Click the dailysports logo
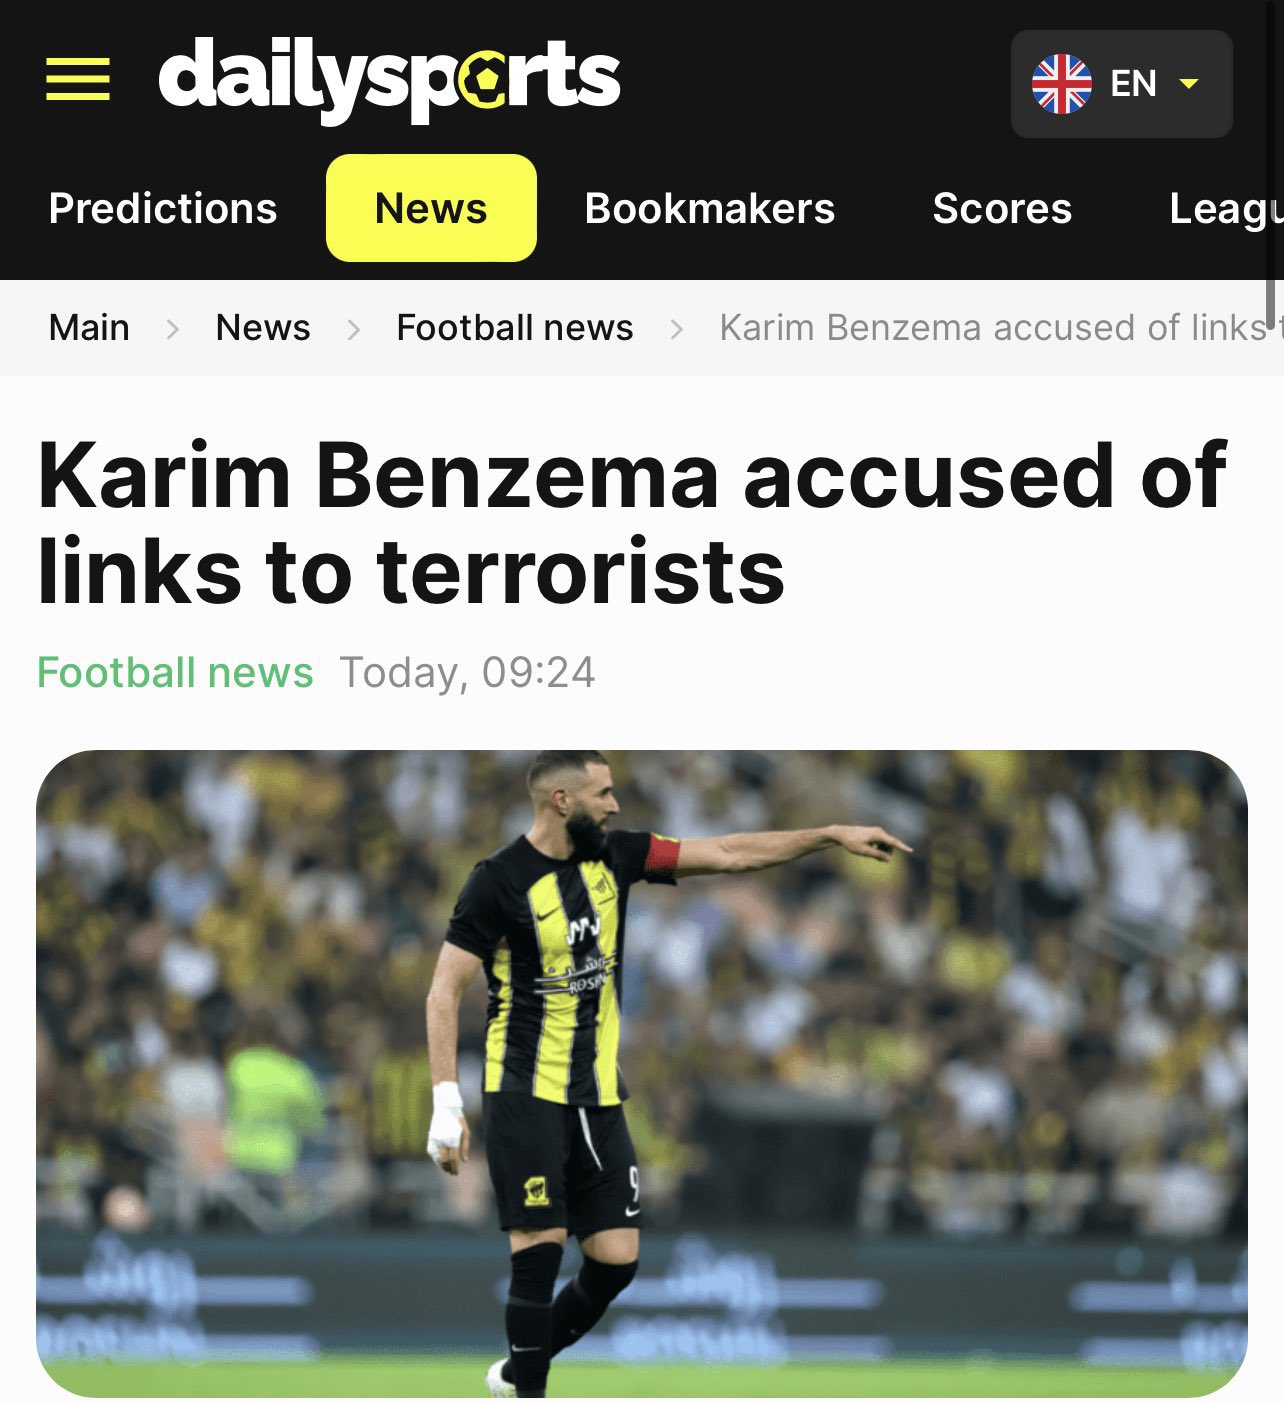This screenshot has width=1284, height=1404. 389,80
